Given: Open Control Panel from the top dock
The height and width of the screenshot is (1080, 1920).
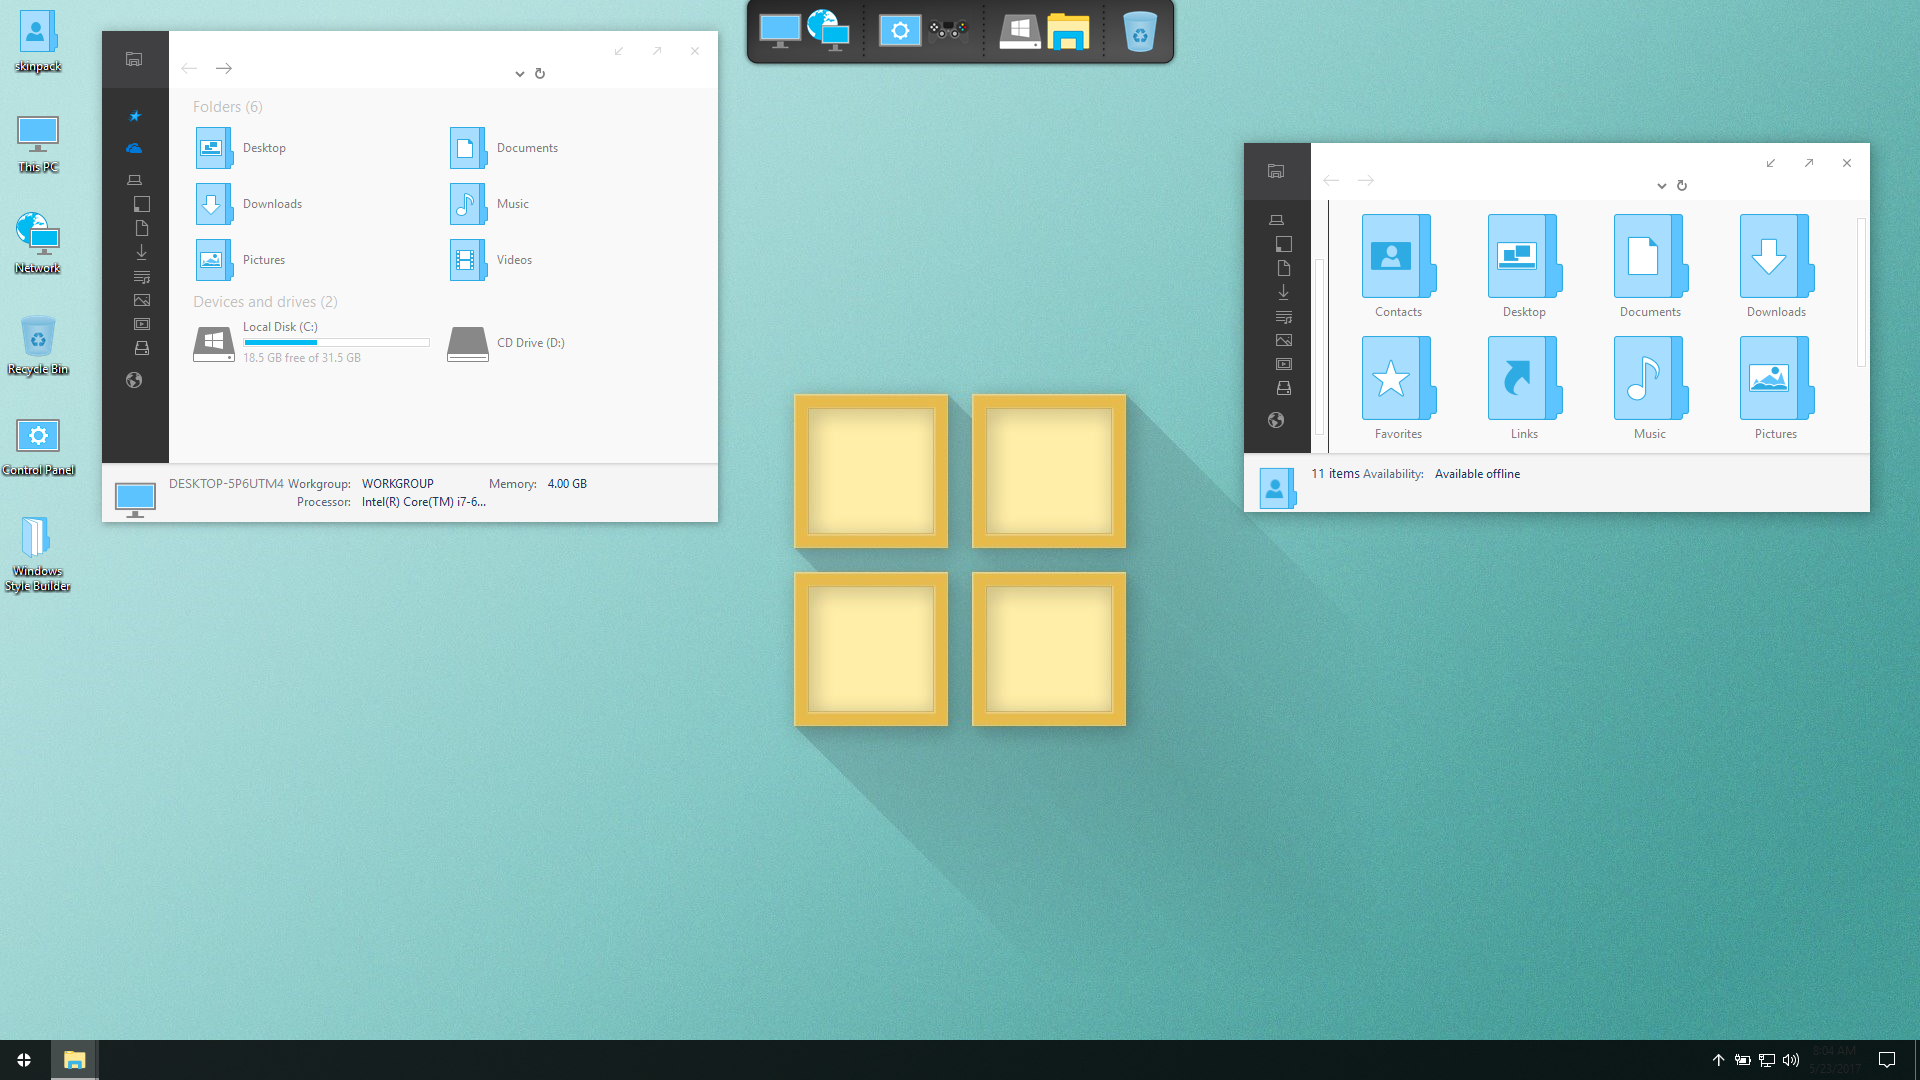Looking at the screenshot, I should [x=899, y=32].
